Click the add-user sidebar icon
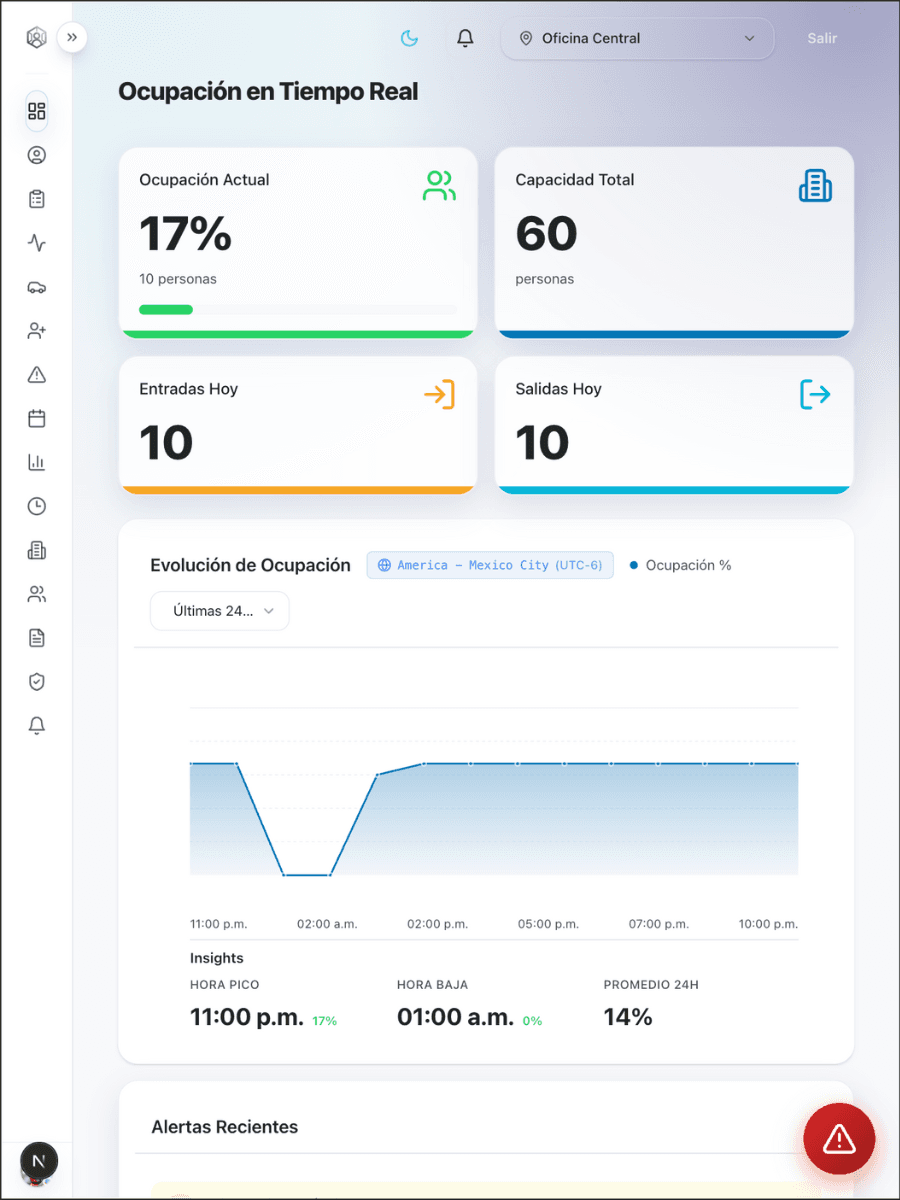The image size is (900, 1200). pyautogui.click(x=37, y=331)
